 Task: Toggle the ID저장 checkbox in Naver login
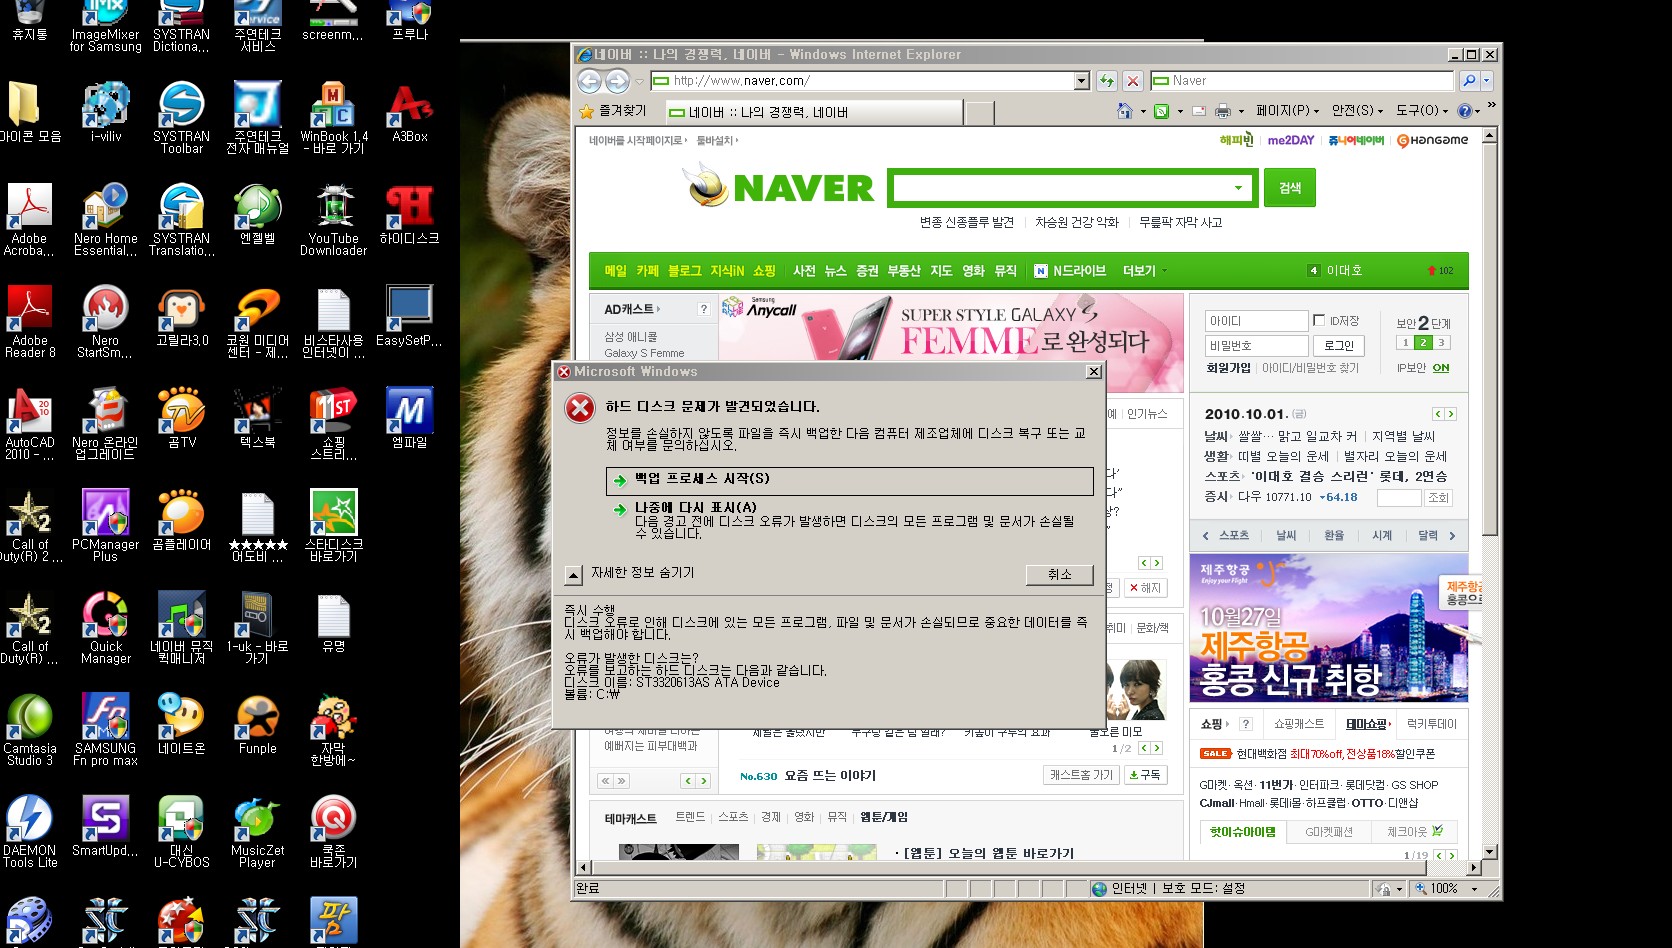[1319, 321]
